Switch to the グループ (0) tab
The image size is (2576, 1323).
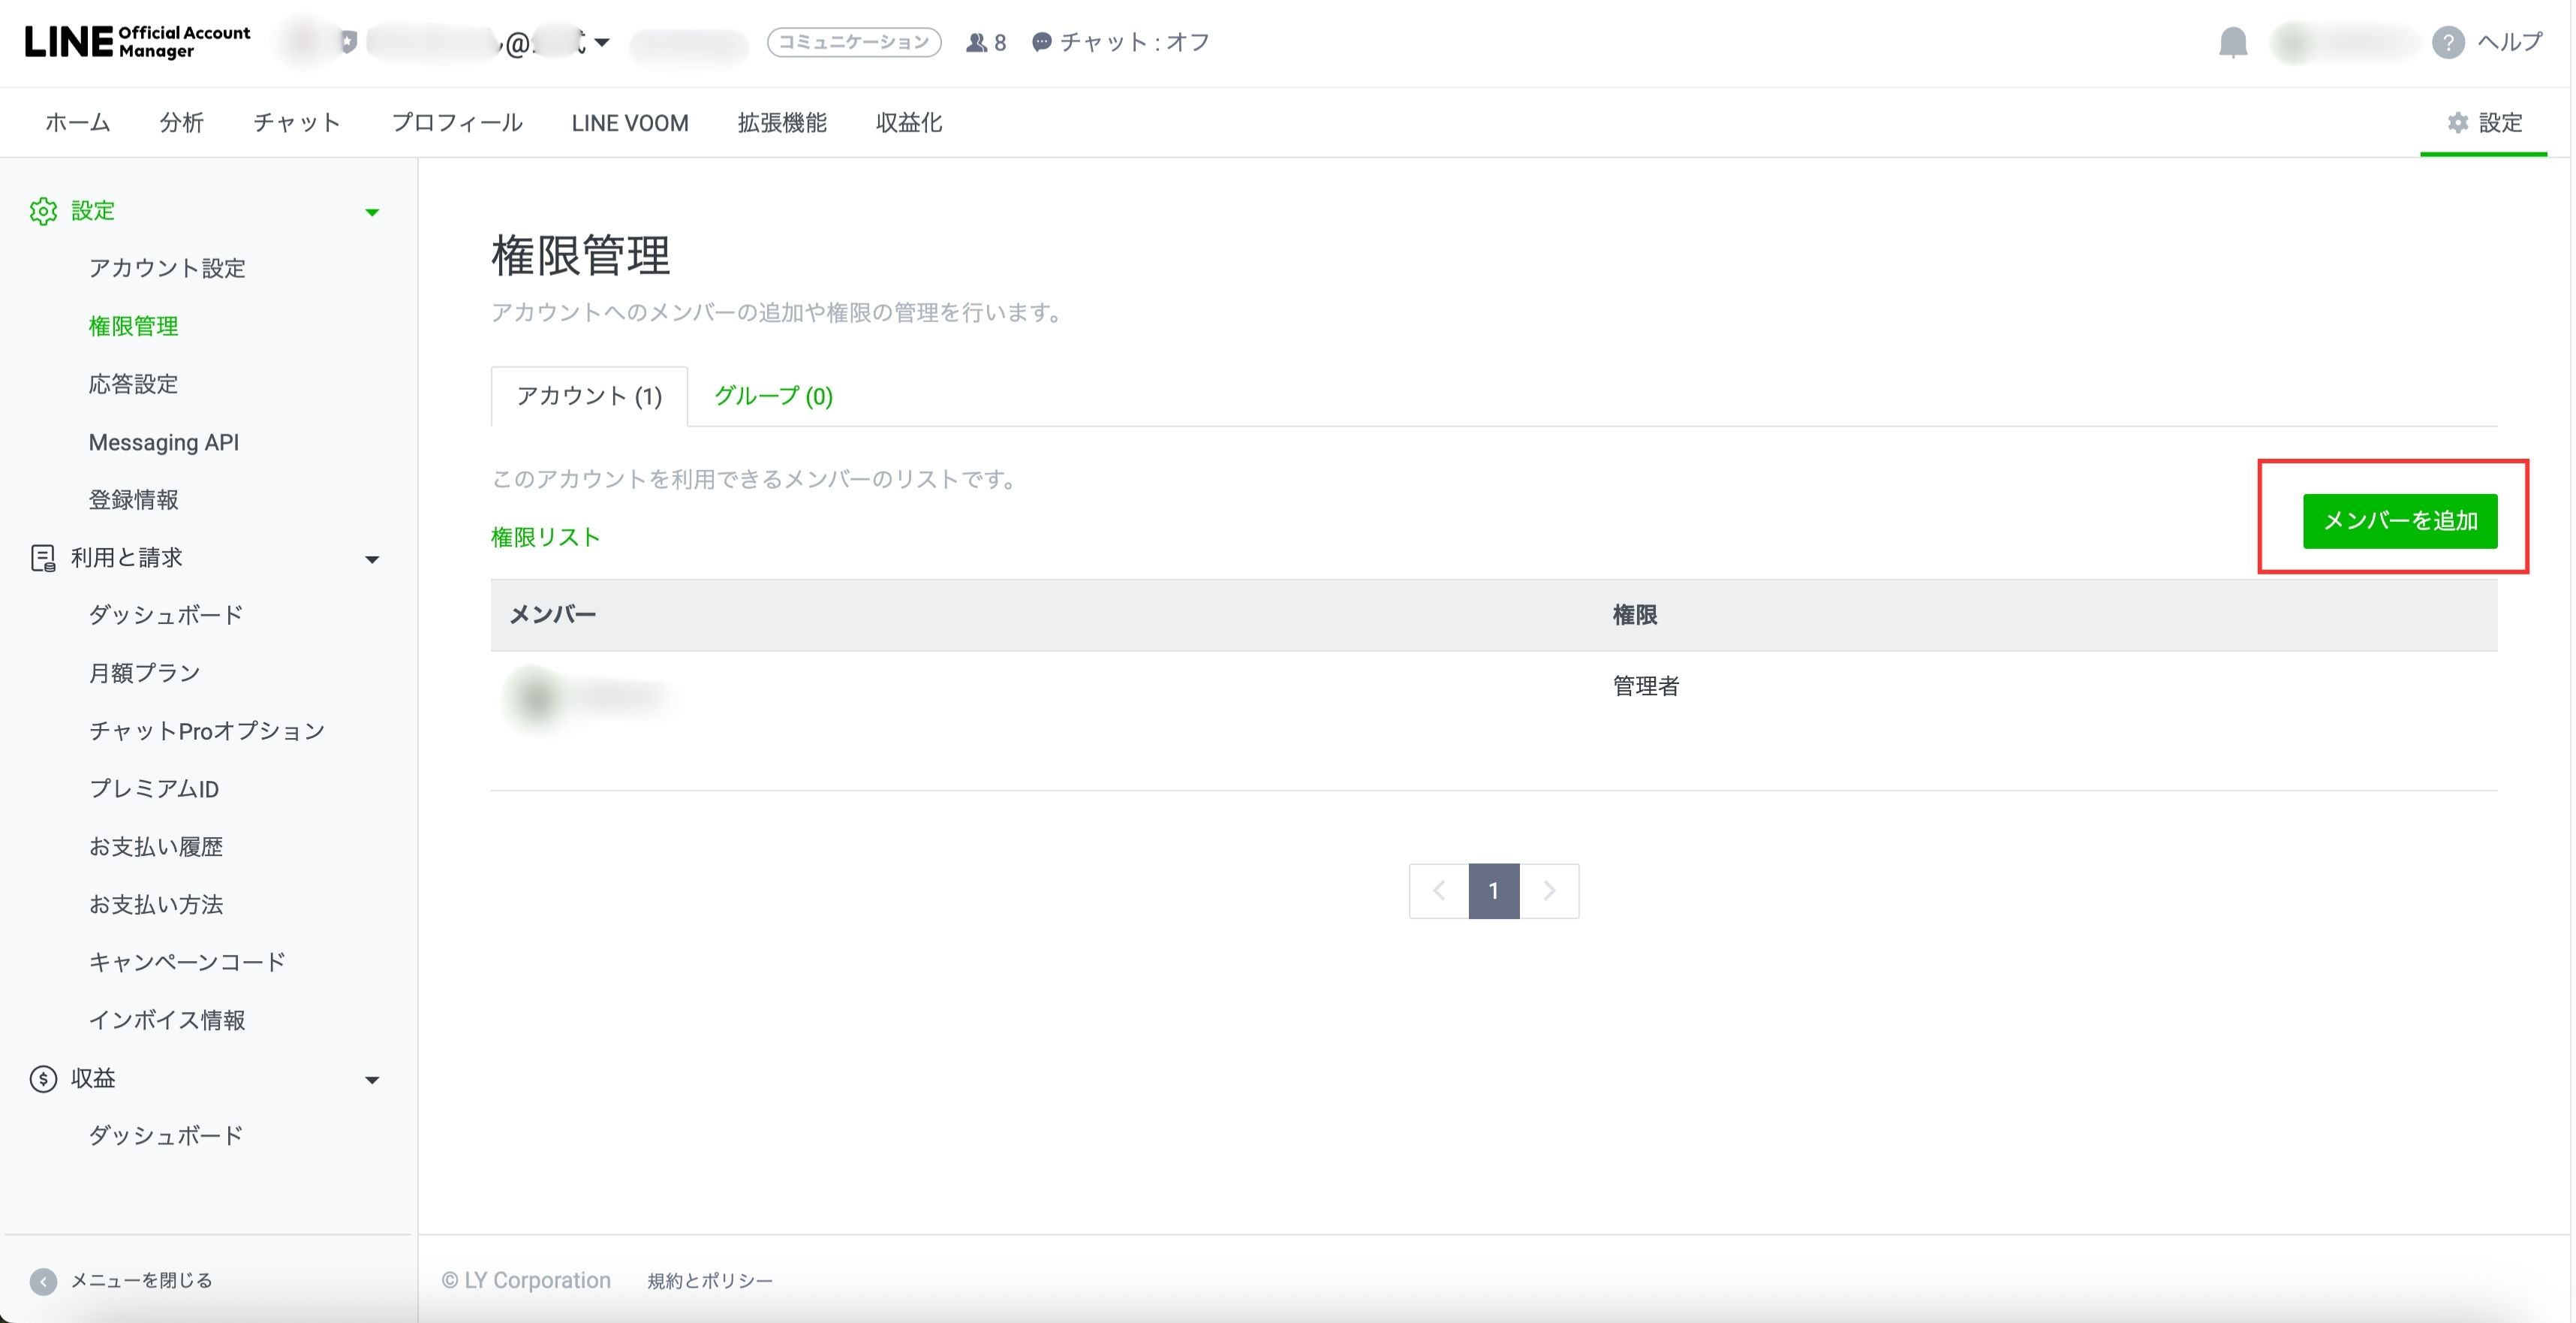click(773, 396)
